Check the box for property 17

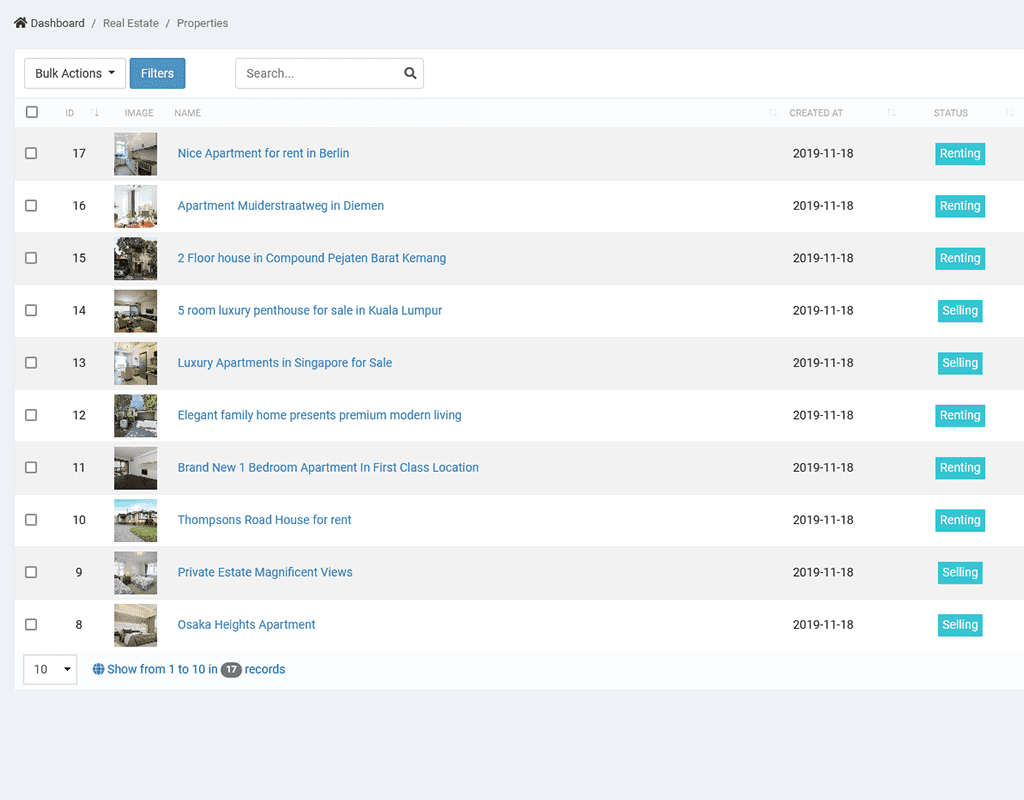coord(31,153)
